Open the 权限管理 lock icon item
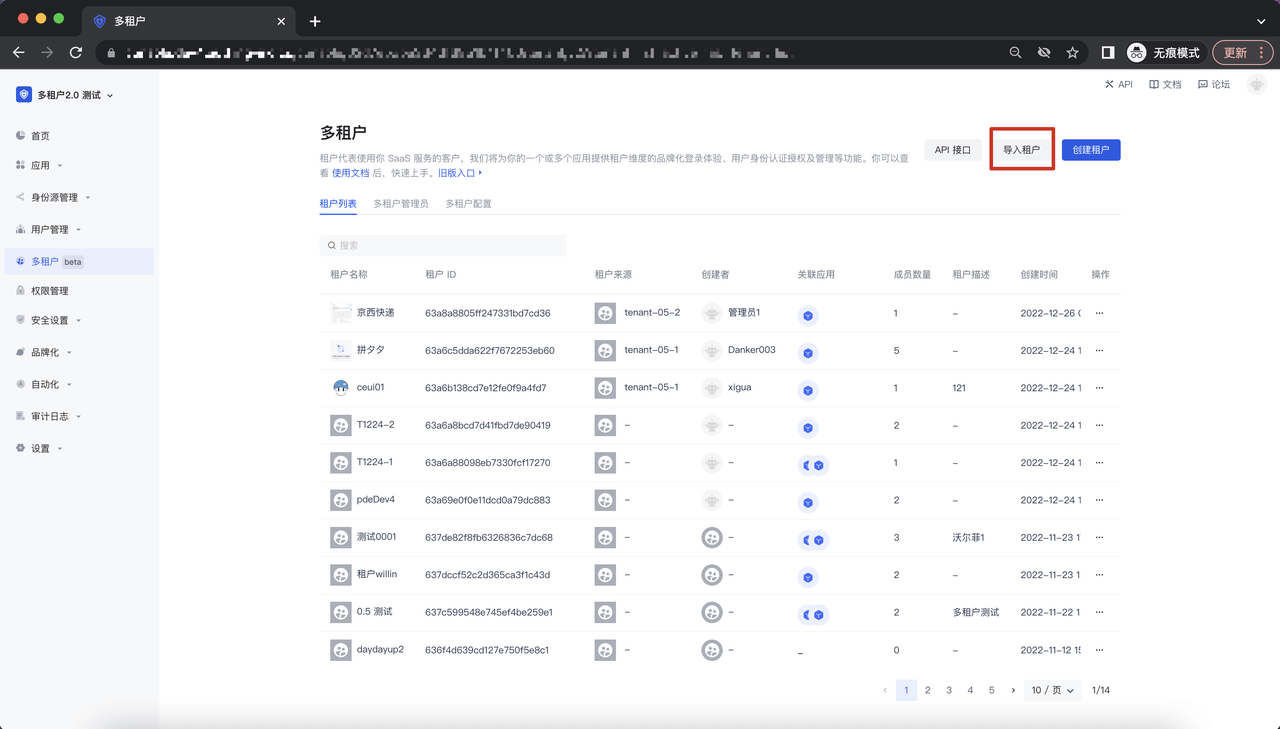Screen dimensions: 1280x729 [x=20, y=291]
